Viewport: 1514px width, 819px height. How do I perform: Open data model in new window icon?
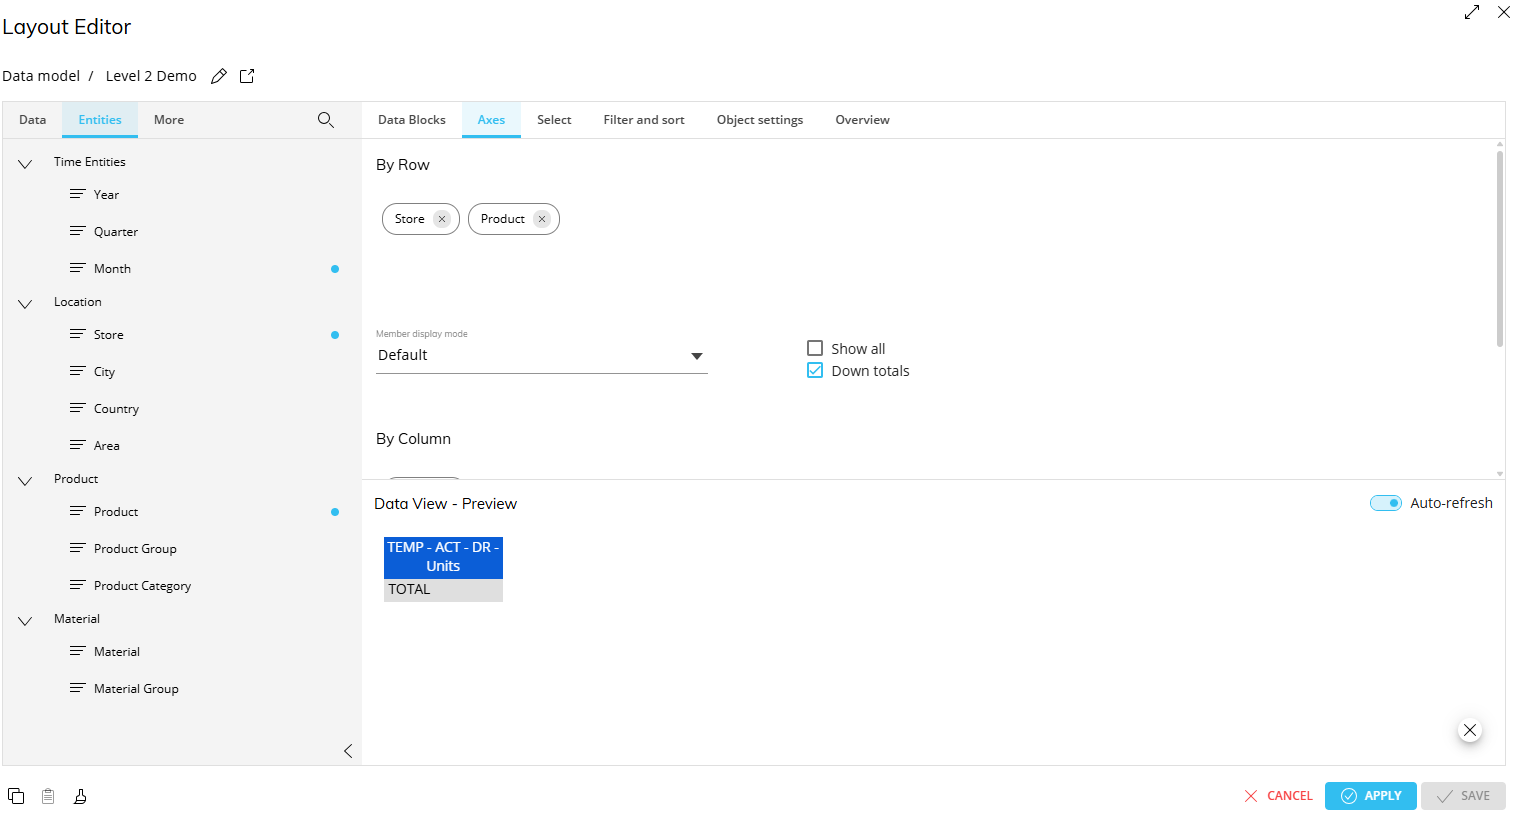(x=247, y=76)
